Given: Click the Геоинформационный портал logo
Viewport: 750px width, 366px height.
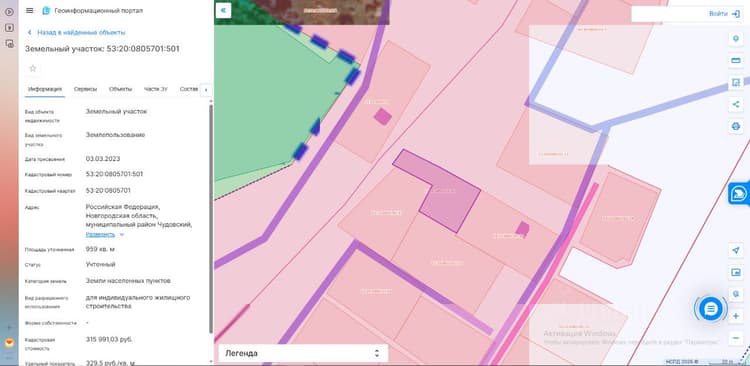Looking at the screenshot, I should 46,11.
